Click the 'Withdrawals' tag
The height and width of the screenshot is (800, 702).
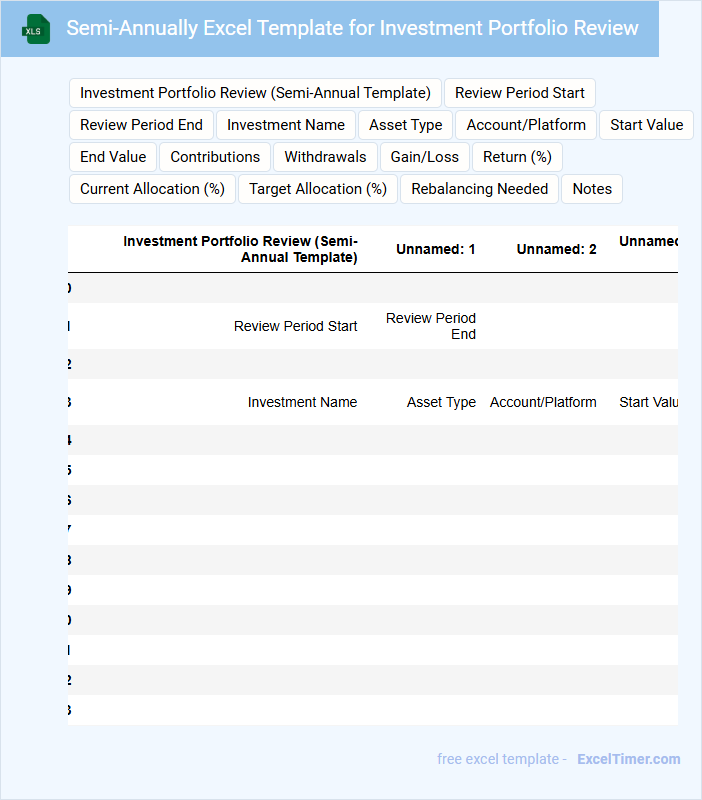pos(325,157)
